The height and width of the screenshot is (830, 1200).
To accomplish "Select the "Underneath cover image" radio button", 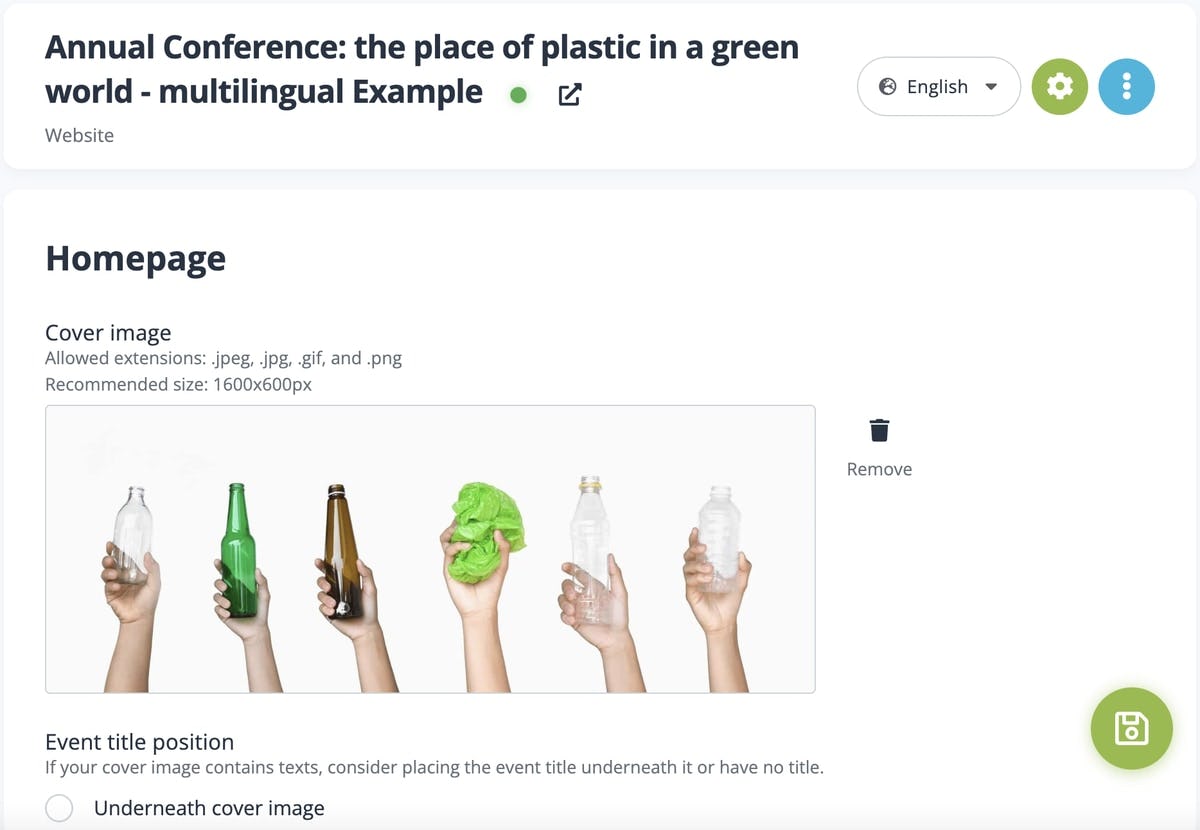I will coord(59,808).
